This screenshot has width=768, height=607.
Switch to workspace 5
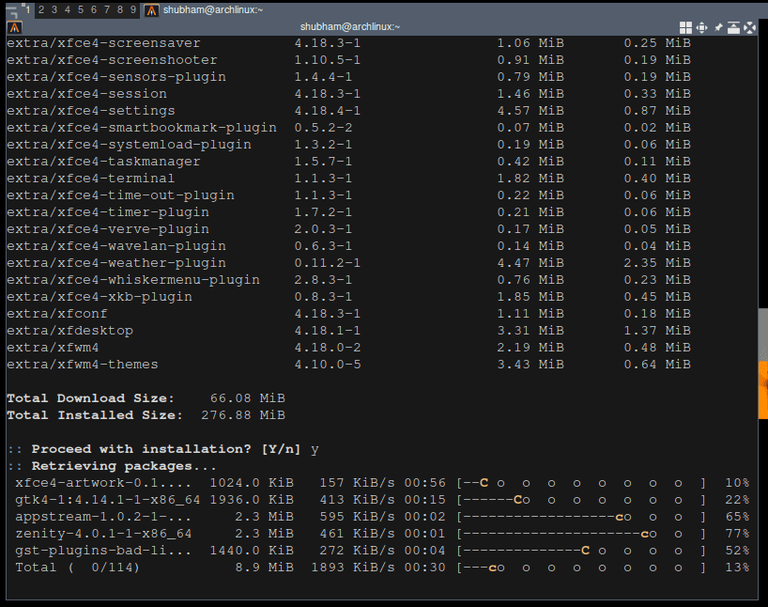tap(80, 10)
